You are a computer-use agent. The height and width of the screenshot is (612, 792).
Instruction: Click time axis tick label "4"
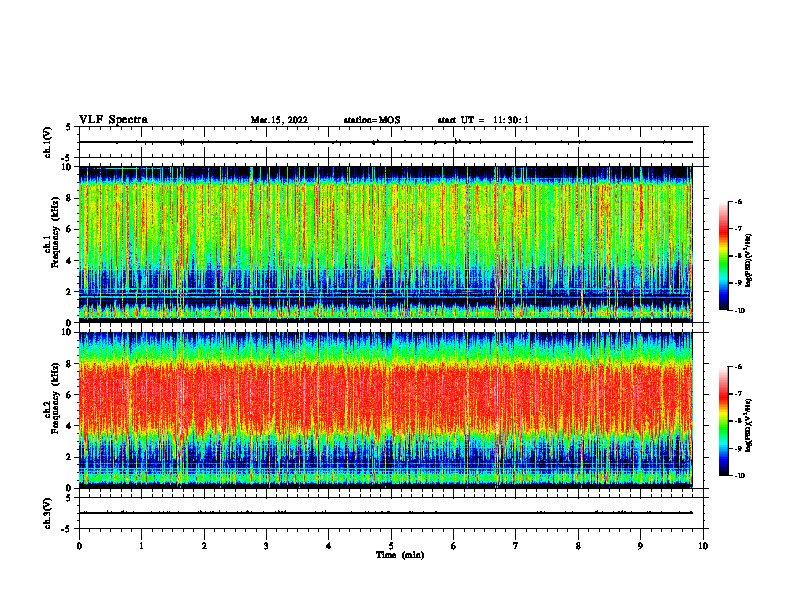(x=329, y=546)
